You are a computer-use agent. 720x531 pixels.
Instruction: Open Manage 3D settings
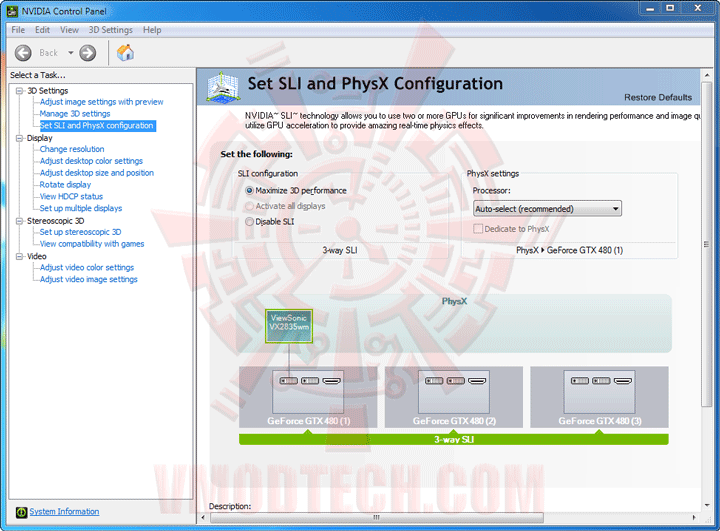[x=75, y=113]
